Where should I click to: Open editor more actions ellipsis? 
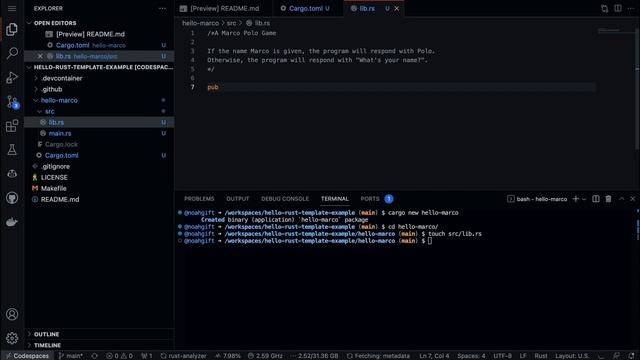[631, 8]
